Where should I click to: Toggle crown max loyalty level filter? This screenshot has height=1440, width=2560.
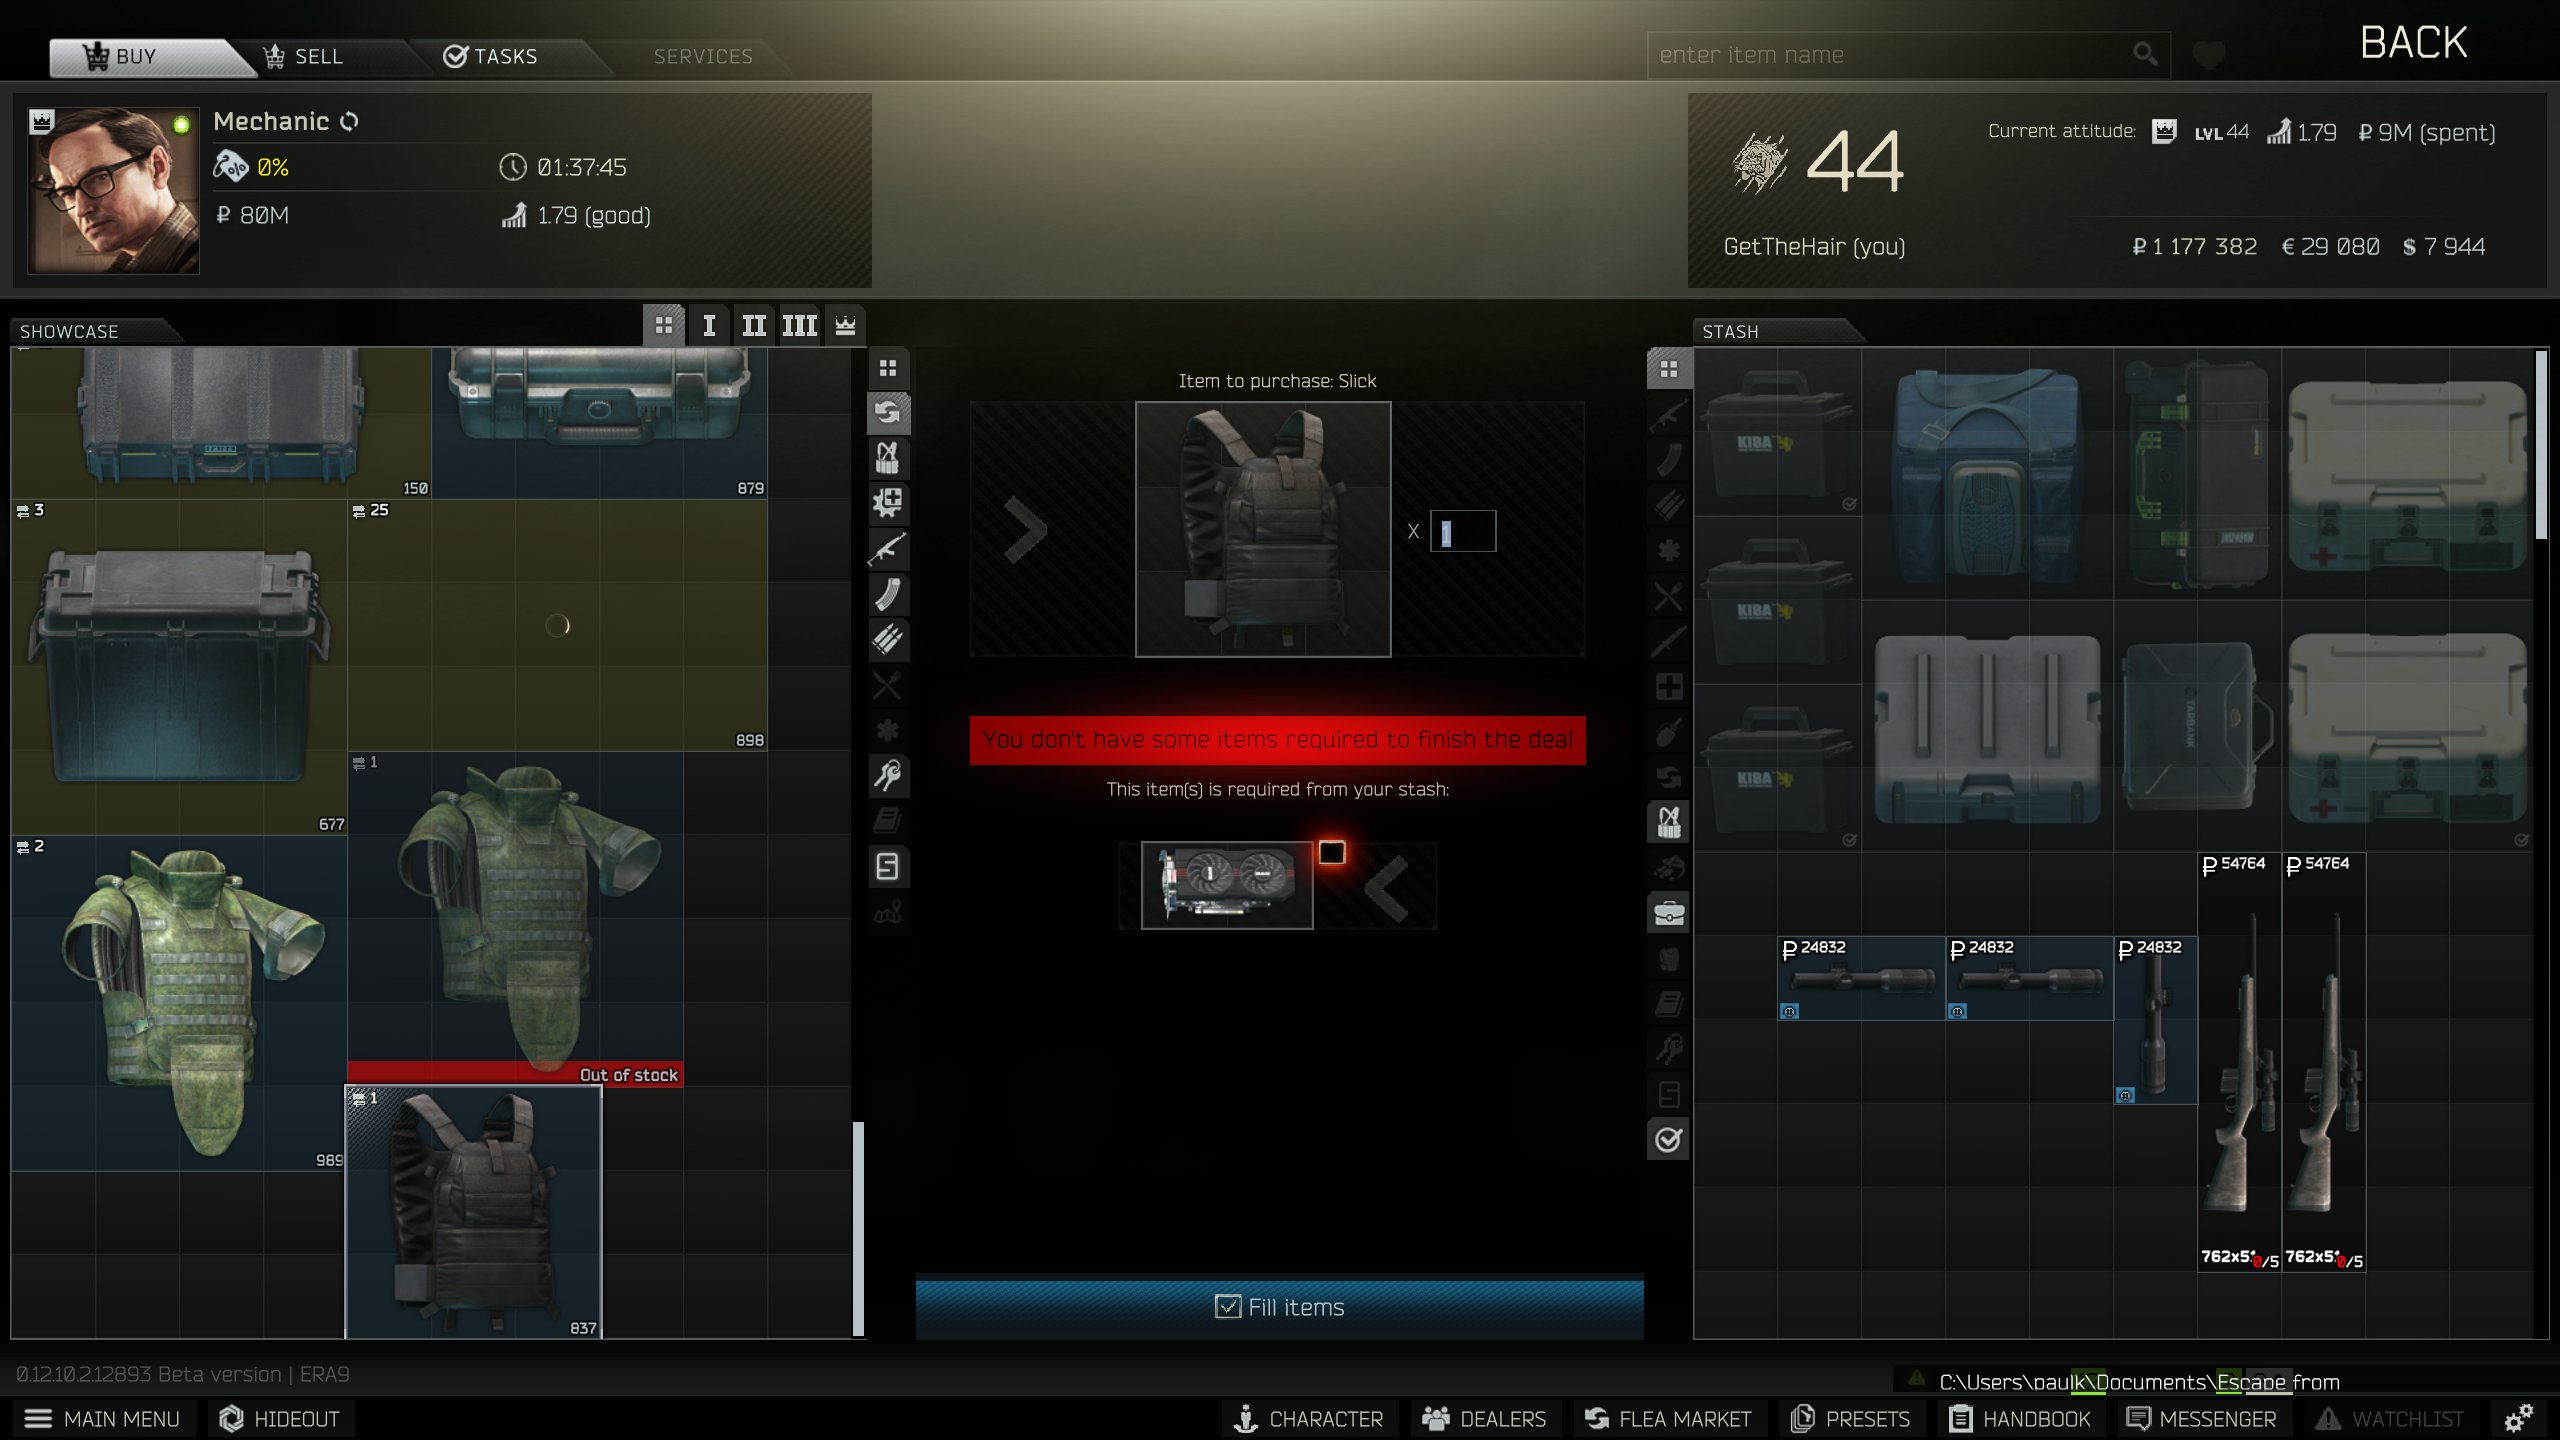pyautogui.click(x=845, y=326)
